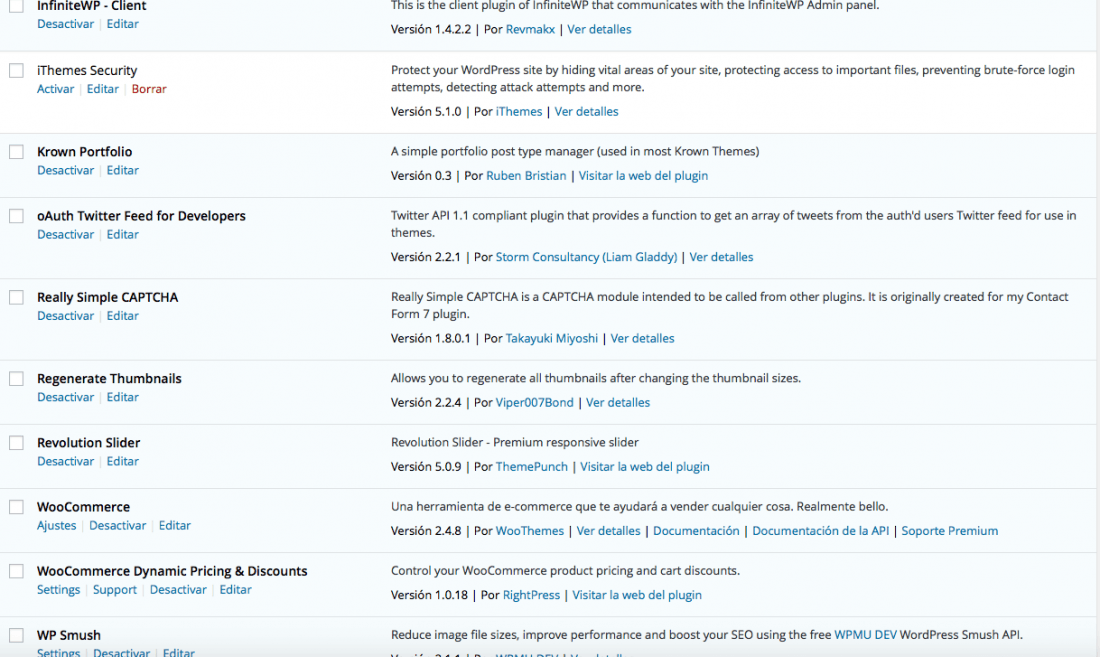The width and height of the screenshot is (1100, 657).
Task: View details of oAuth Twitter Feed plugin
Action: [x=721, y=257]
